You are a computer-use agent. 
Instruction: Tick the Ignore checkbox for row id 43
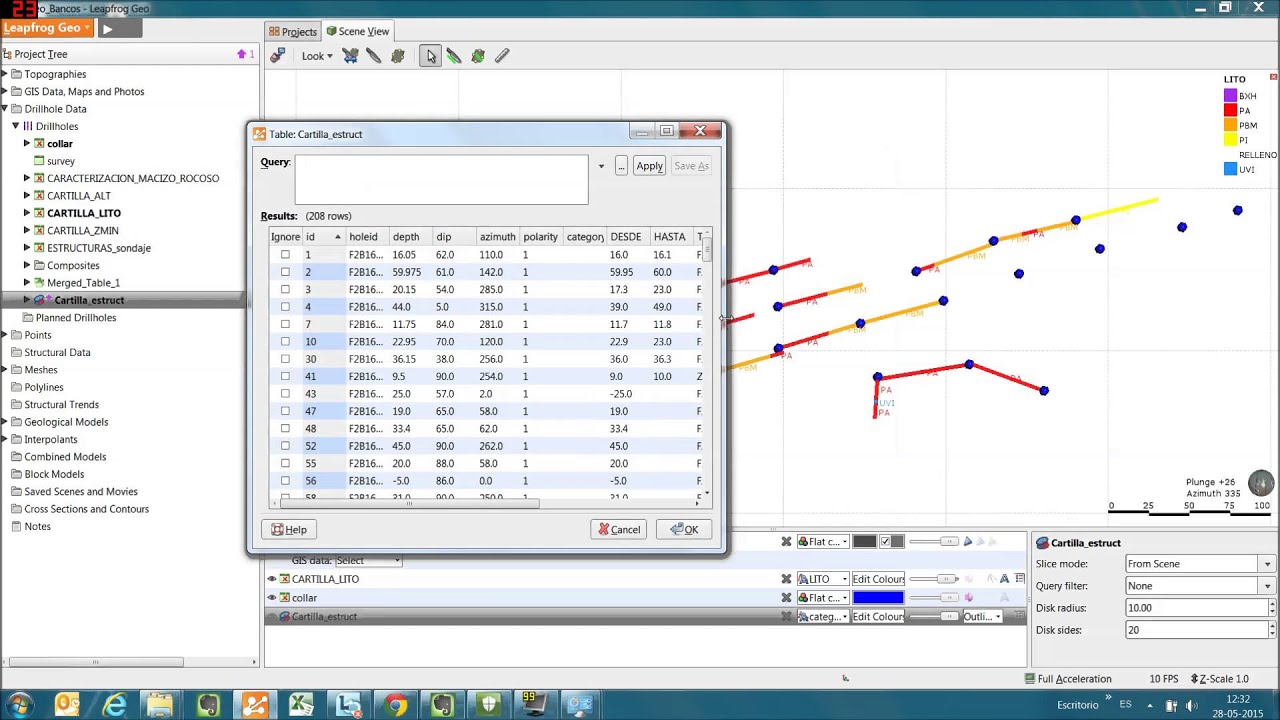(285, 394)
